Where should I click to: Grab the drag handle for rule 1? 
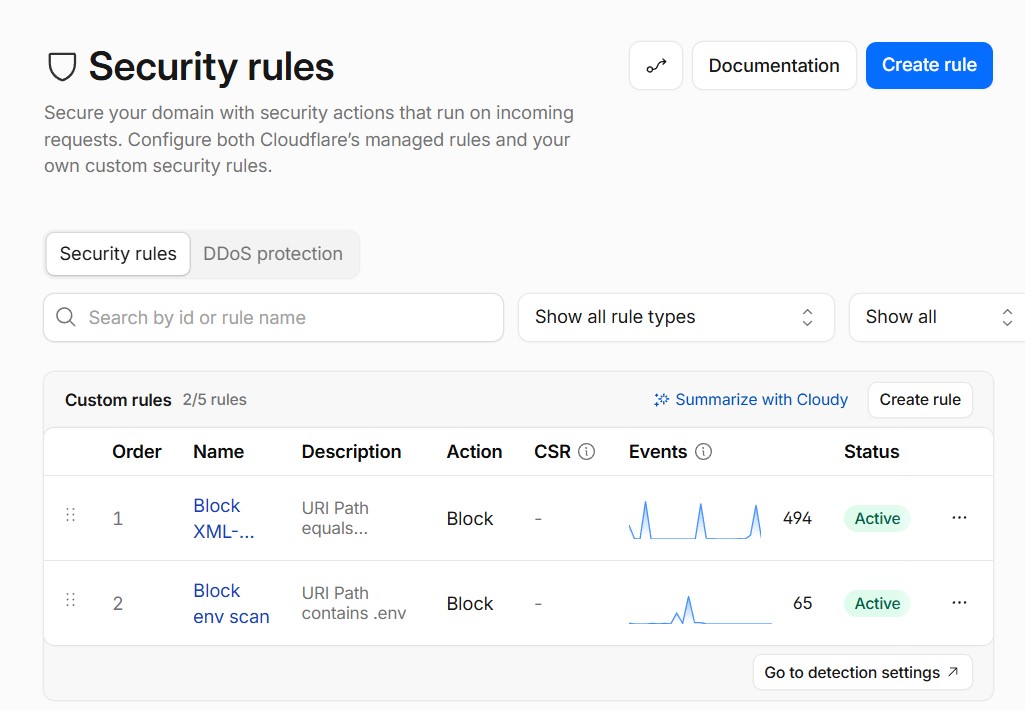click(71, 515)
